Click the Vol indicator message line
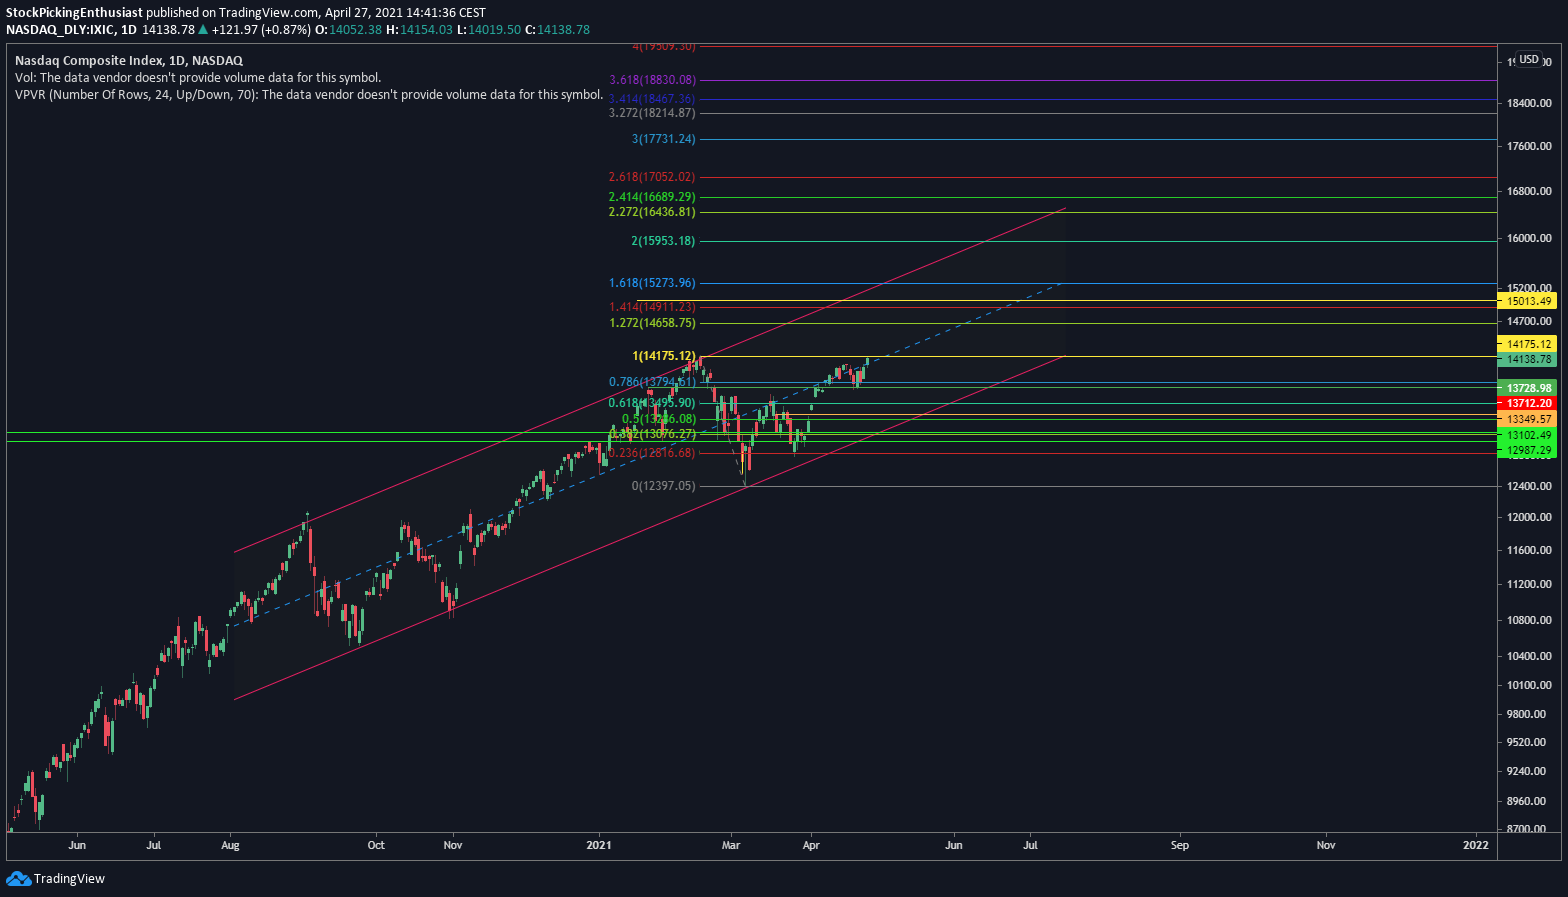Image resolution: width=1568 pixels, height=897 pixels. (x=198, y=77)
